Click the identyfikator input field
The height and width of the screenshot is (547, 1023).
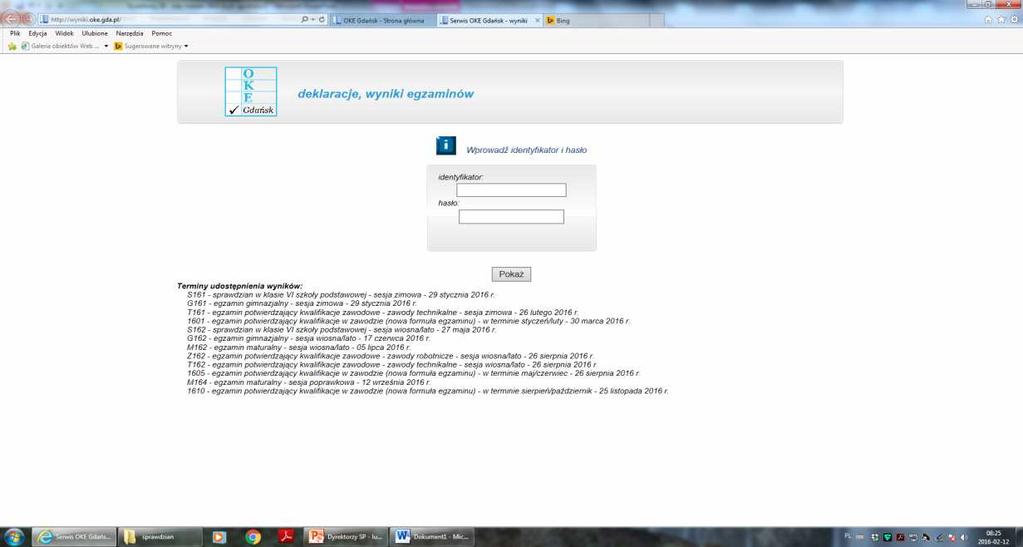pos(511,190)
